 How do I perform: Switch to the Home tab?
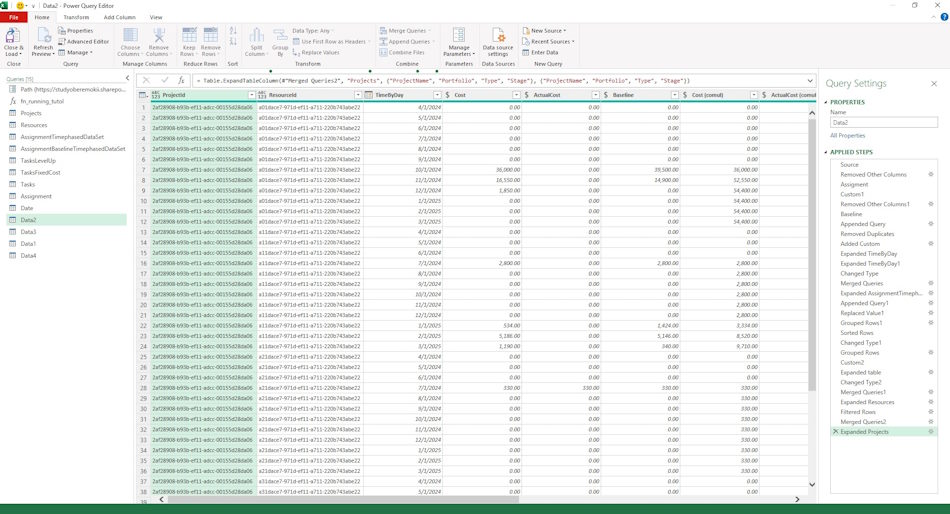click(x=42, y=17)
